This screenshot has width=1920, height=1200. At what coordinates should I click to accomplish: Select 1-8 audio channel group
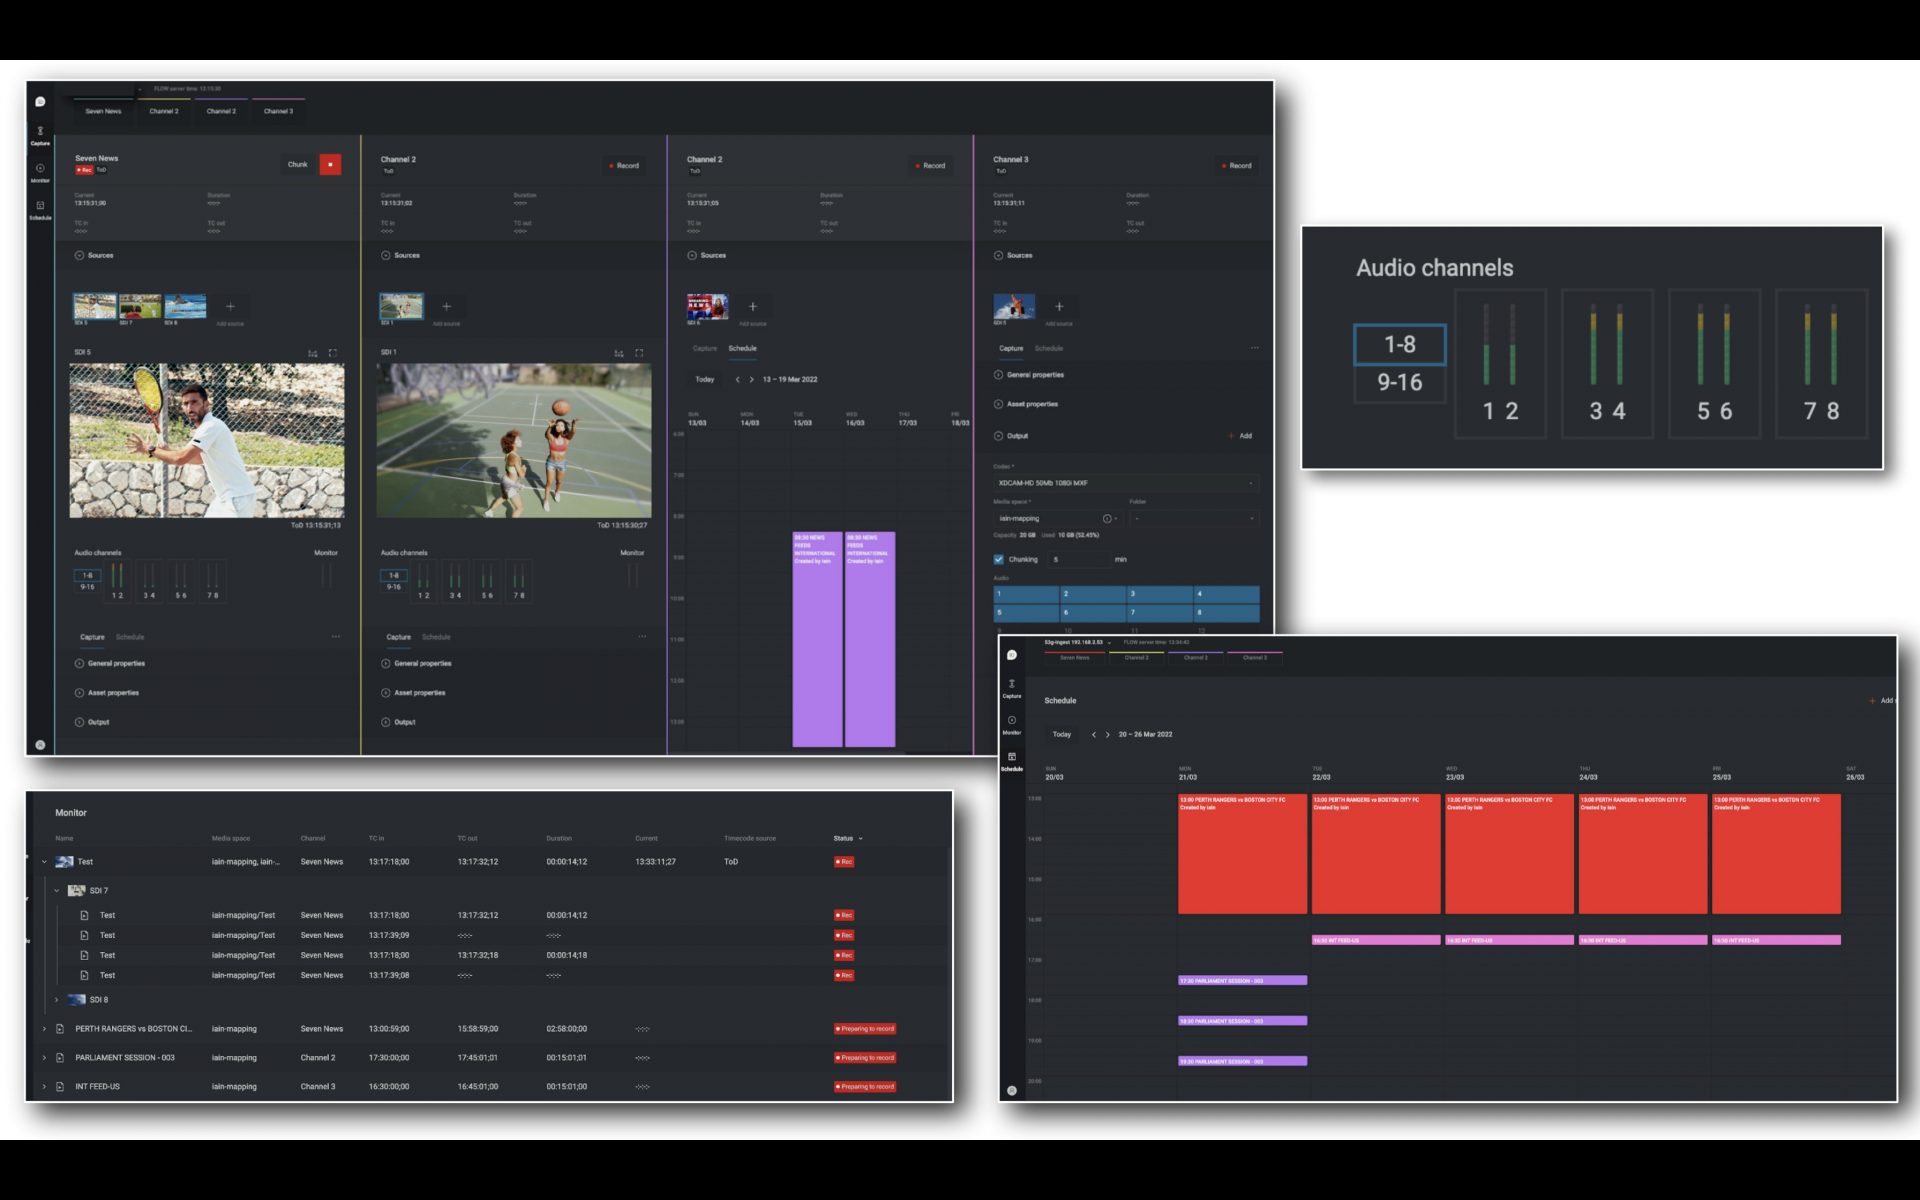1399,345
